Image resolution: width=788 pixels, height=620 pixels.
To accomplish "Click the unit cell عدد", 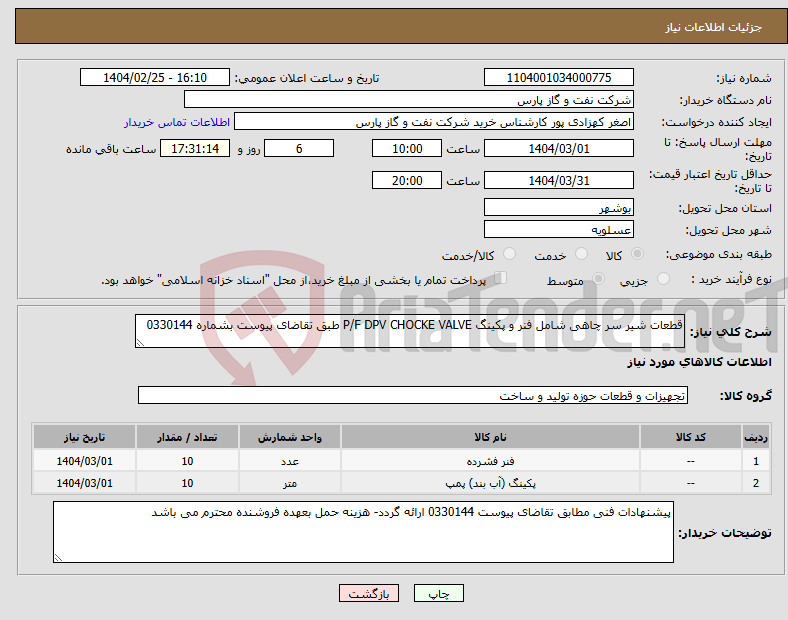I will click(290, 461).
